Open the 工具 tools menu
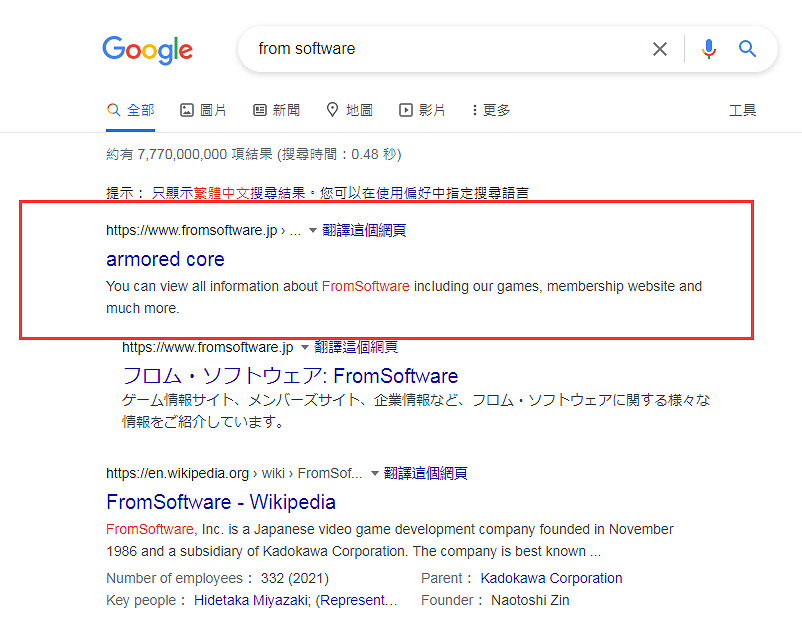 click(743, 110)
